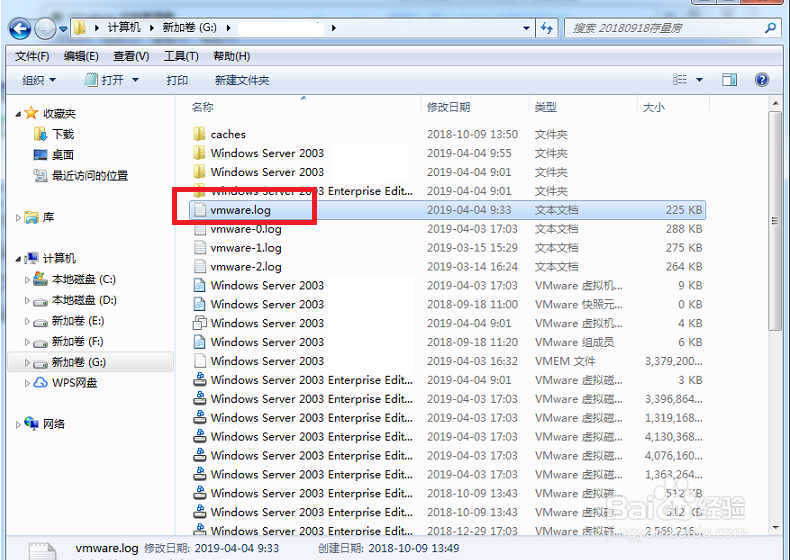Open 新加卷 (E:) drive
Viewport: 790px width, 560px height.
[69, 321]
